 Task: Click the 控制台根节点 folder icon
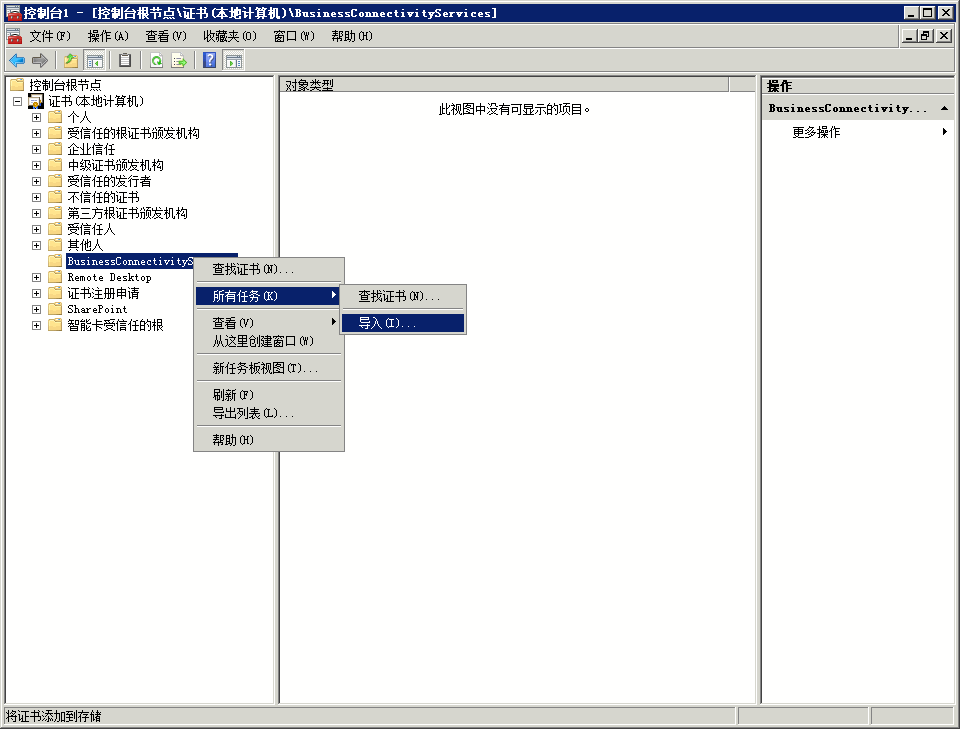point(17,84)
